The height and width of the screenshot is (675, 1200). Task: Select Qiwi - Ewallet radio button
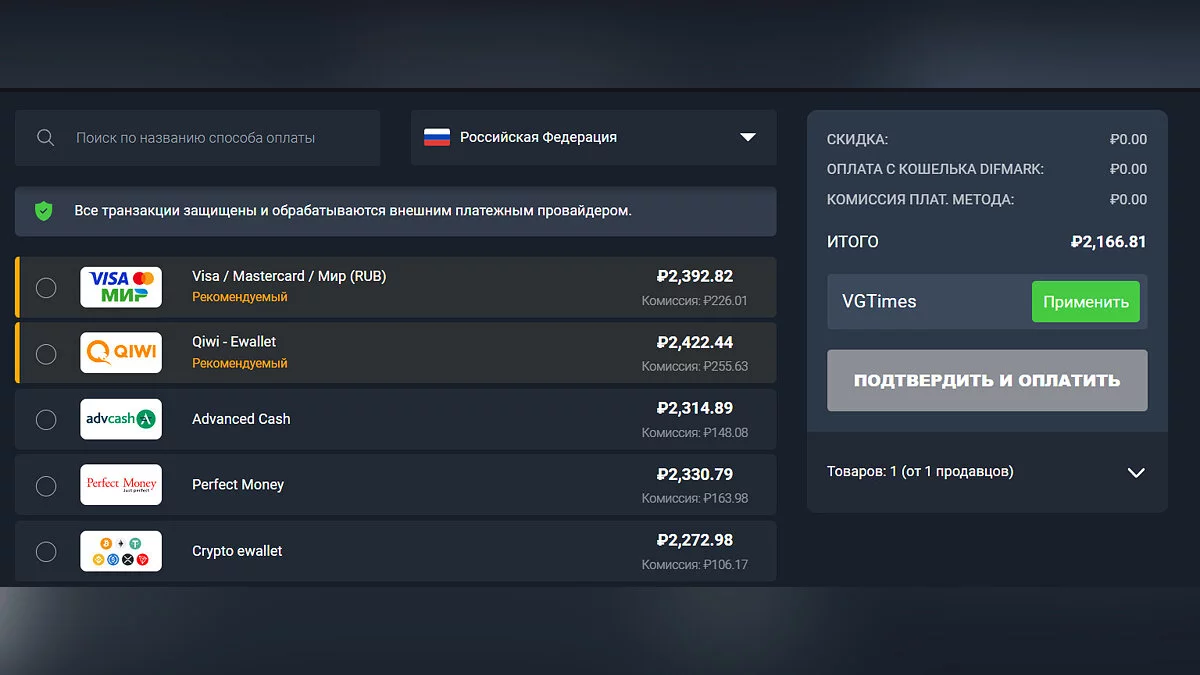click(46, 354)
